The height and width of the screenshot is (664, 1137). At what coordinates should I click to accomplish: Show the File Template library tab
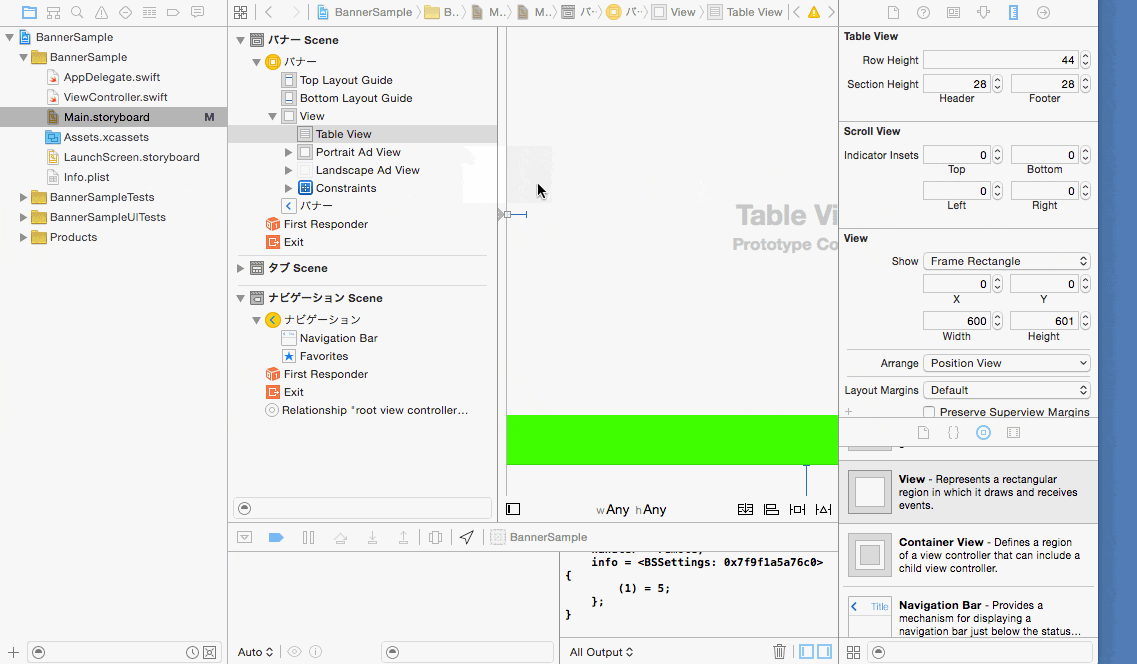(923, 433)
